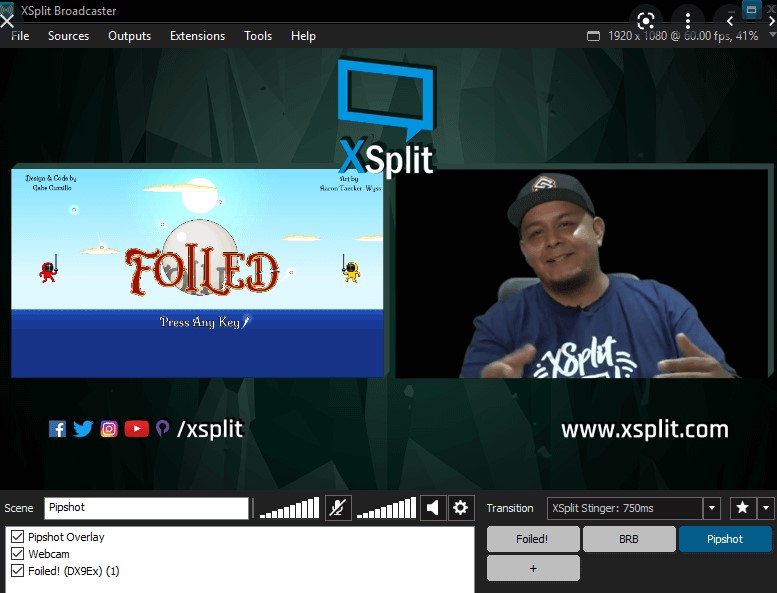Select the Foiled game capture in preview
777x593 pixels.
pos(197,273)
